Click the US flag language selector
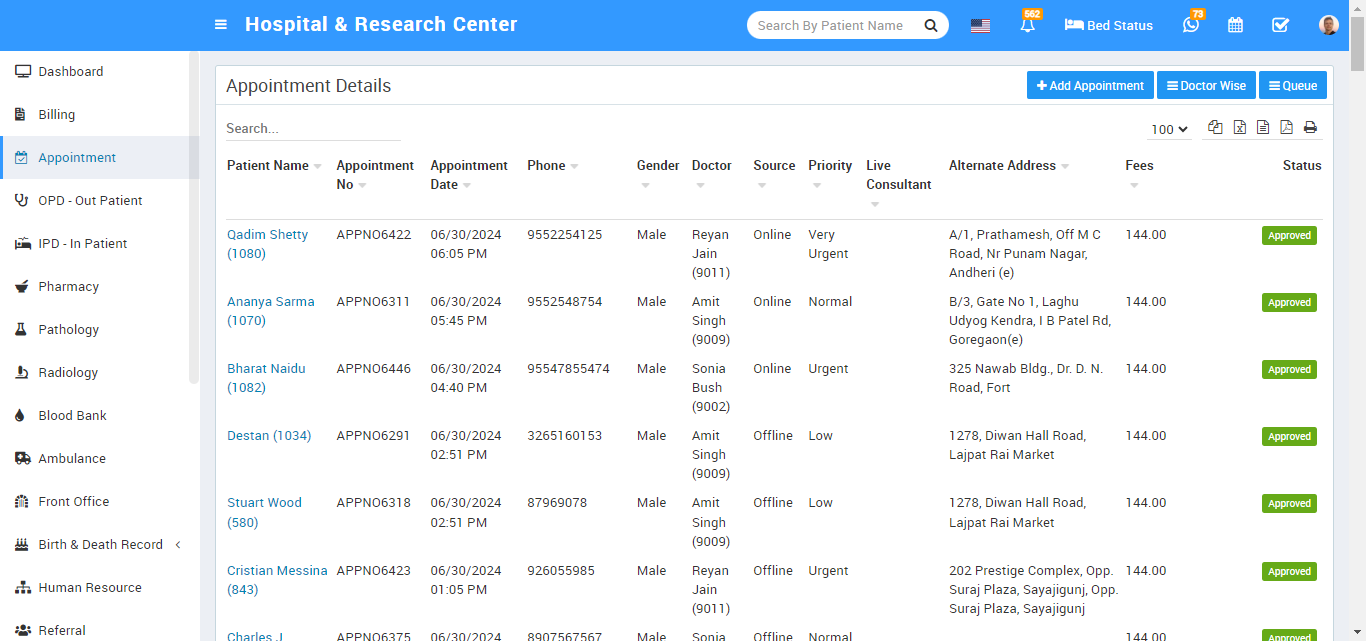This screenshot has width=1366, height=641. (x=980, y=26)
